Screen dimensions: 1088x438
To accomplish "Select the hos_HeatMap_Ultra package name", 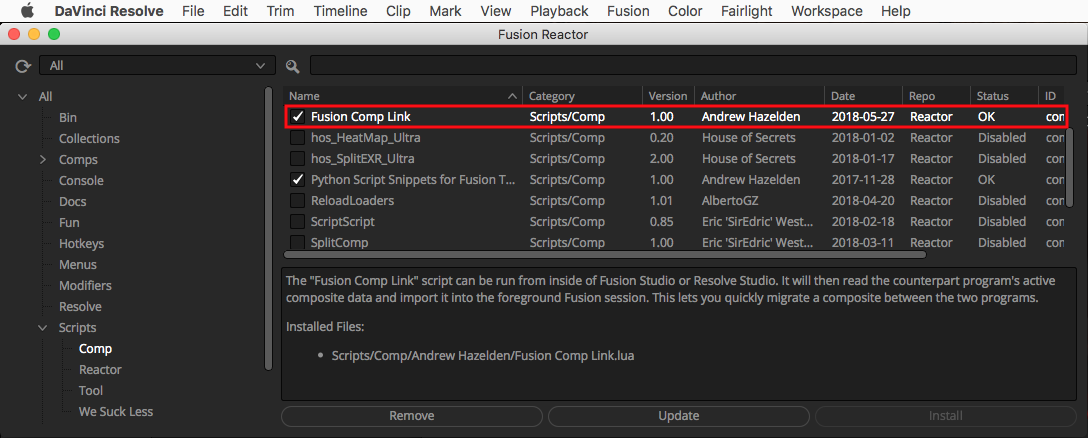I will (366, 138).
